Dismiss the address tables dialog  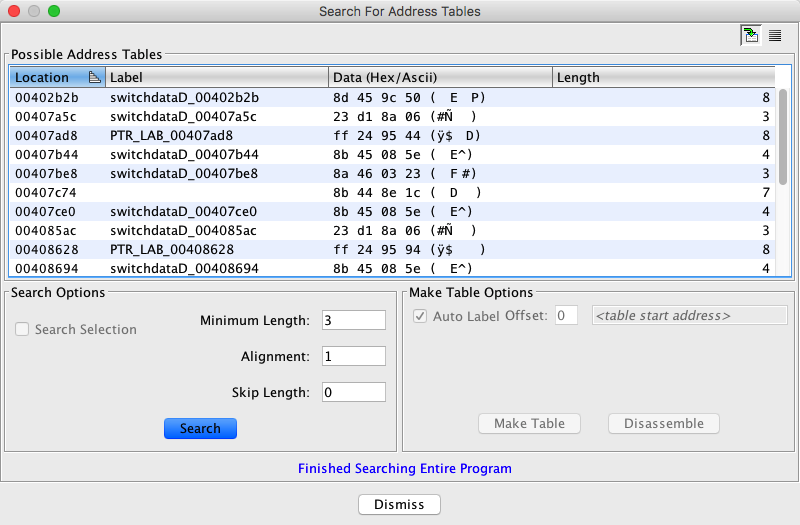point(399,505)
